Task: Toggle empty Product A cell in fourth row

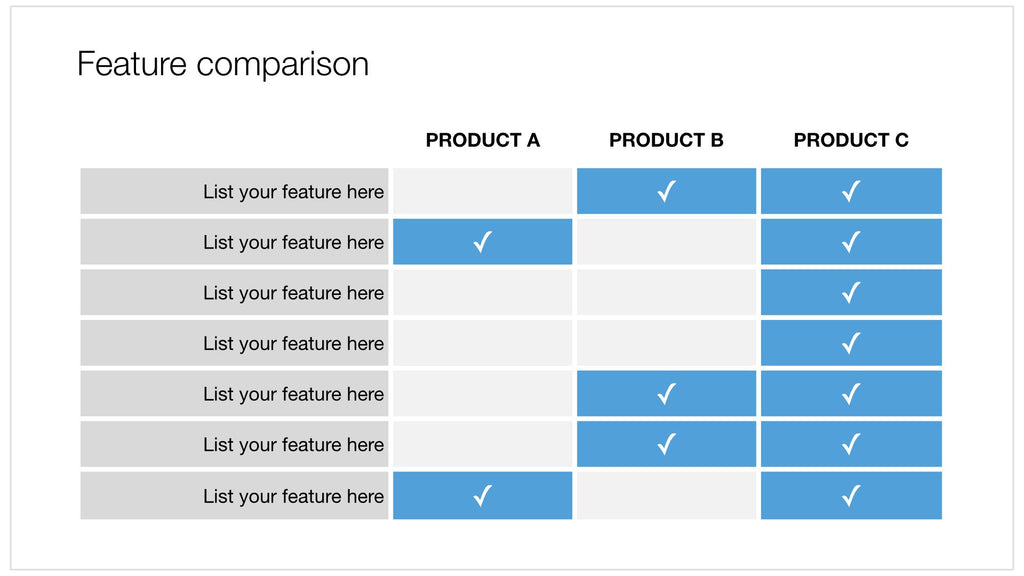Action: coord(482,343)
